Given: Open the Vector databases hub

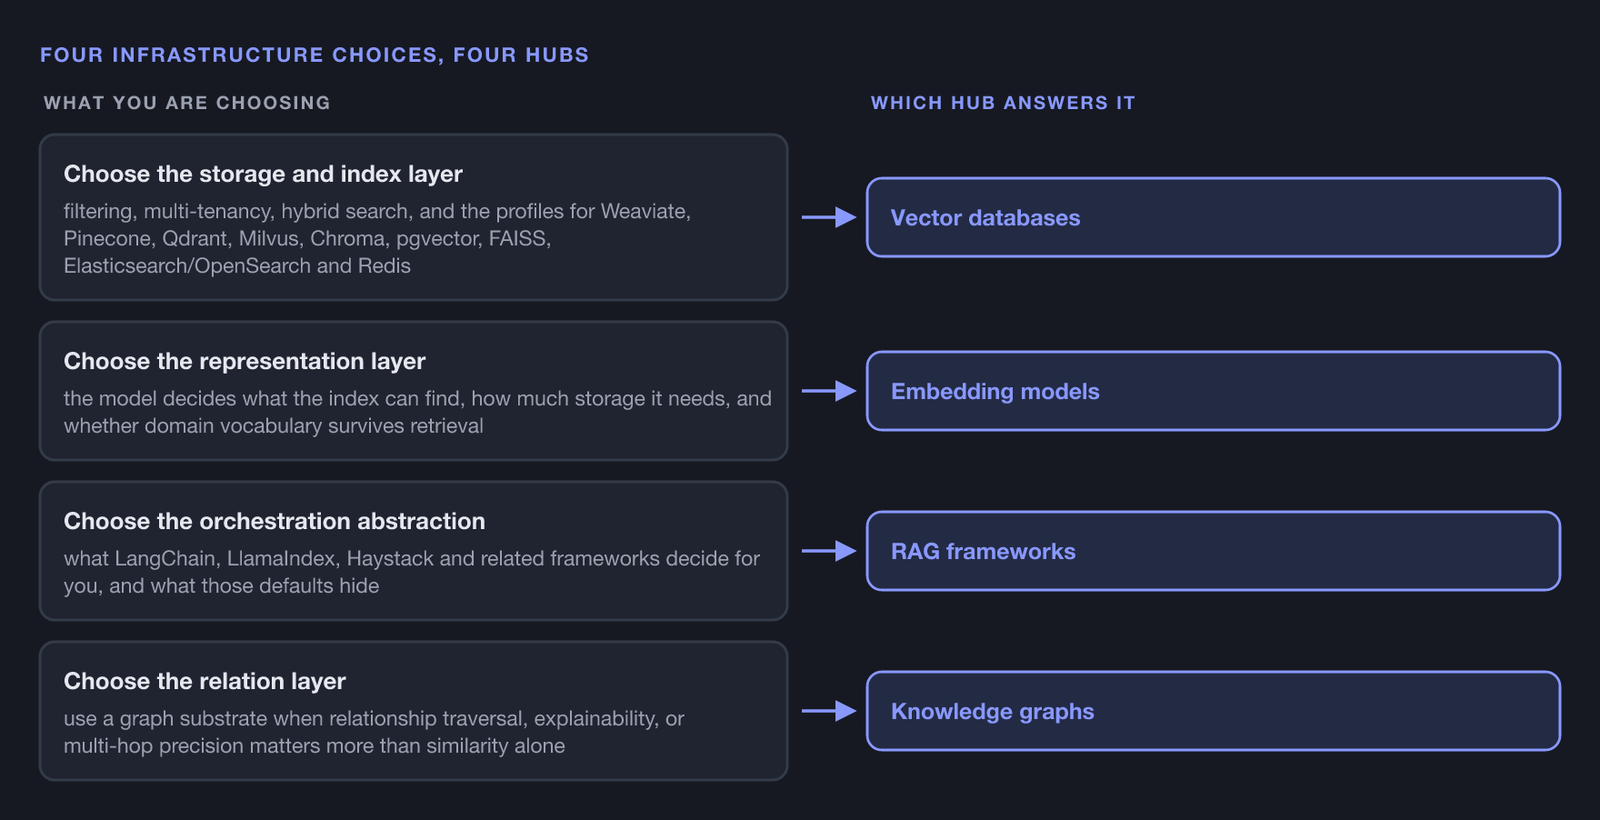Looking at the screenshot, I should (x=1213, y=217).
